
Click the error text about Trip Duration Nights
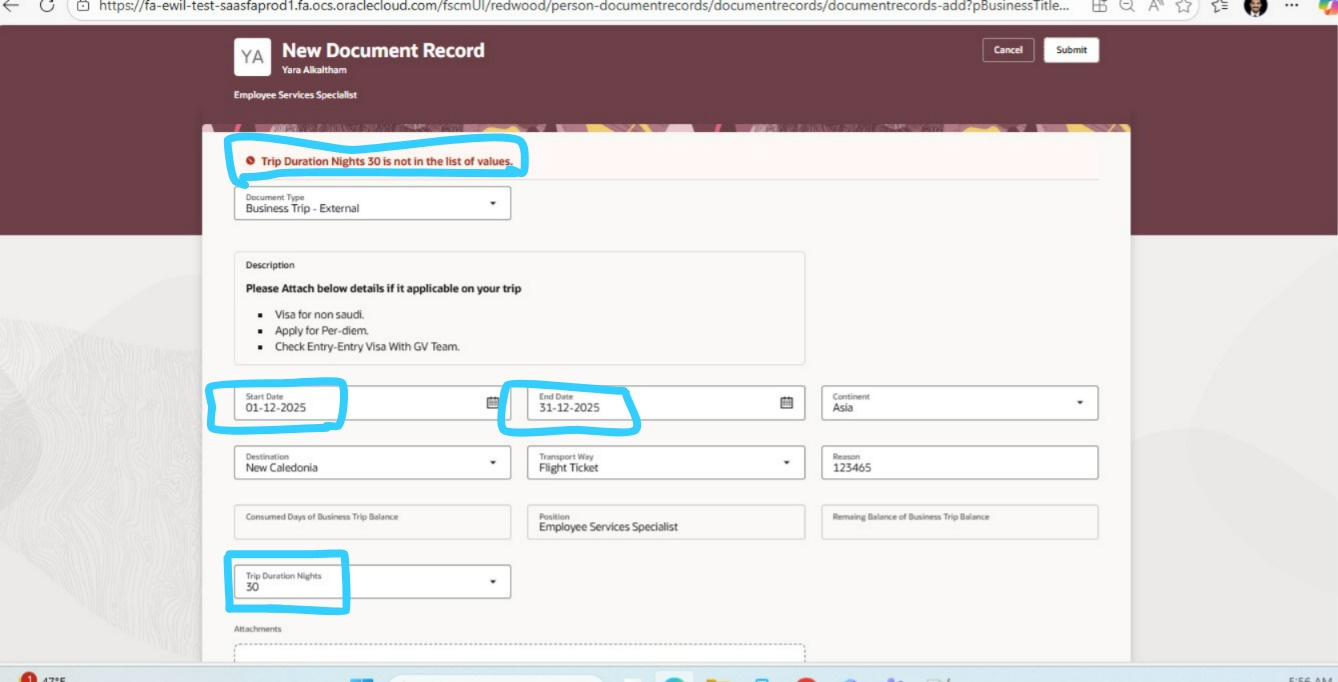387,161
